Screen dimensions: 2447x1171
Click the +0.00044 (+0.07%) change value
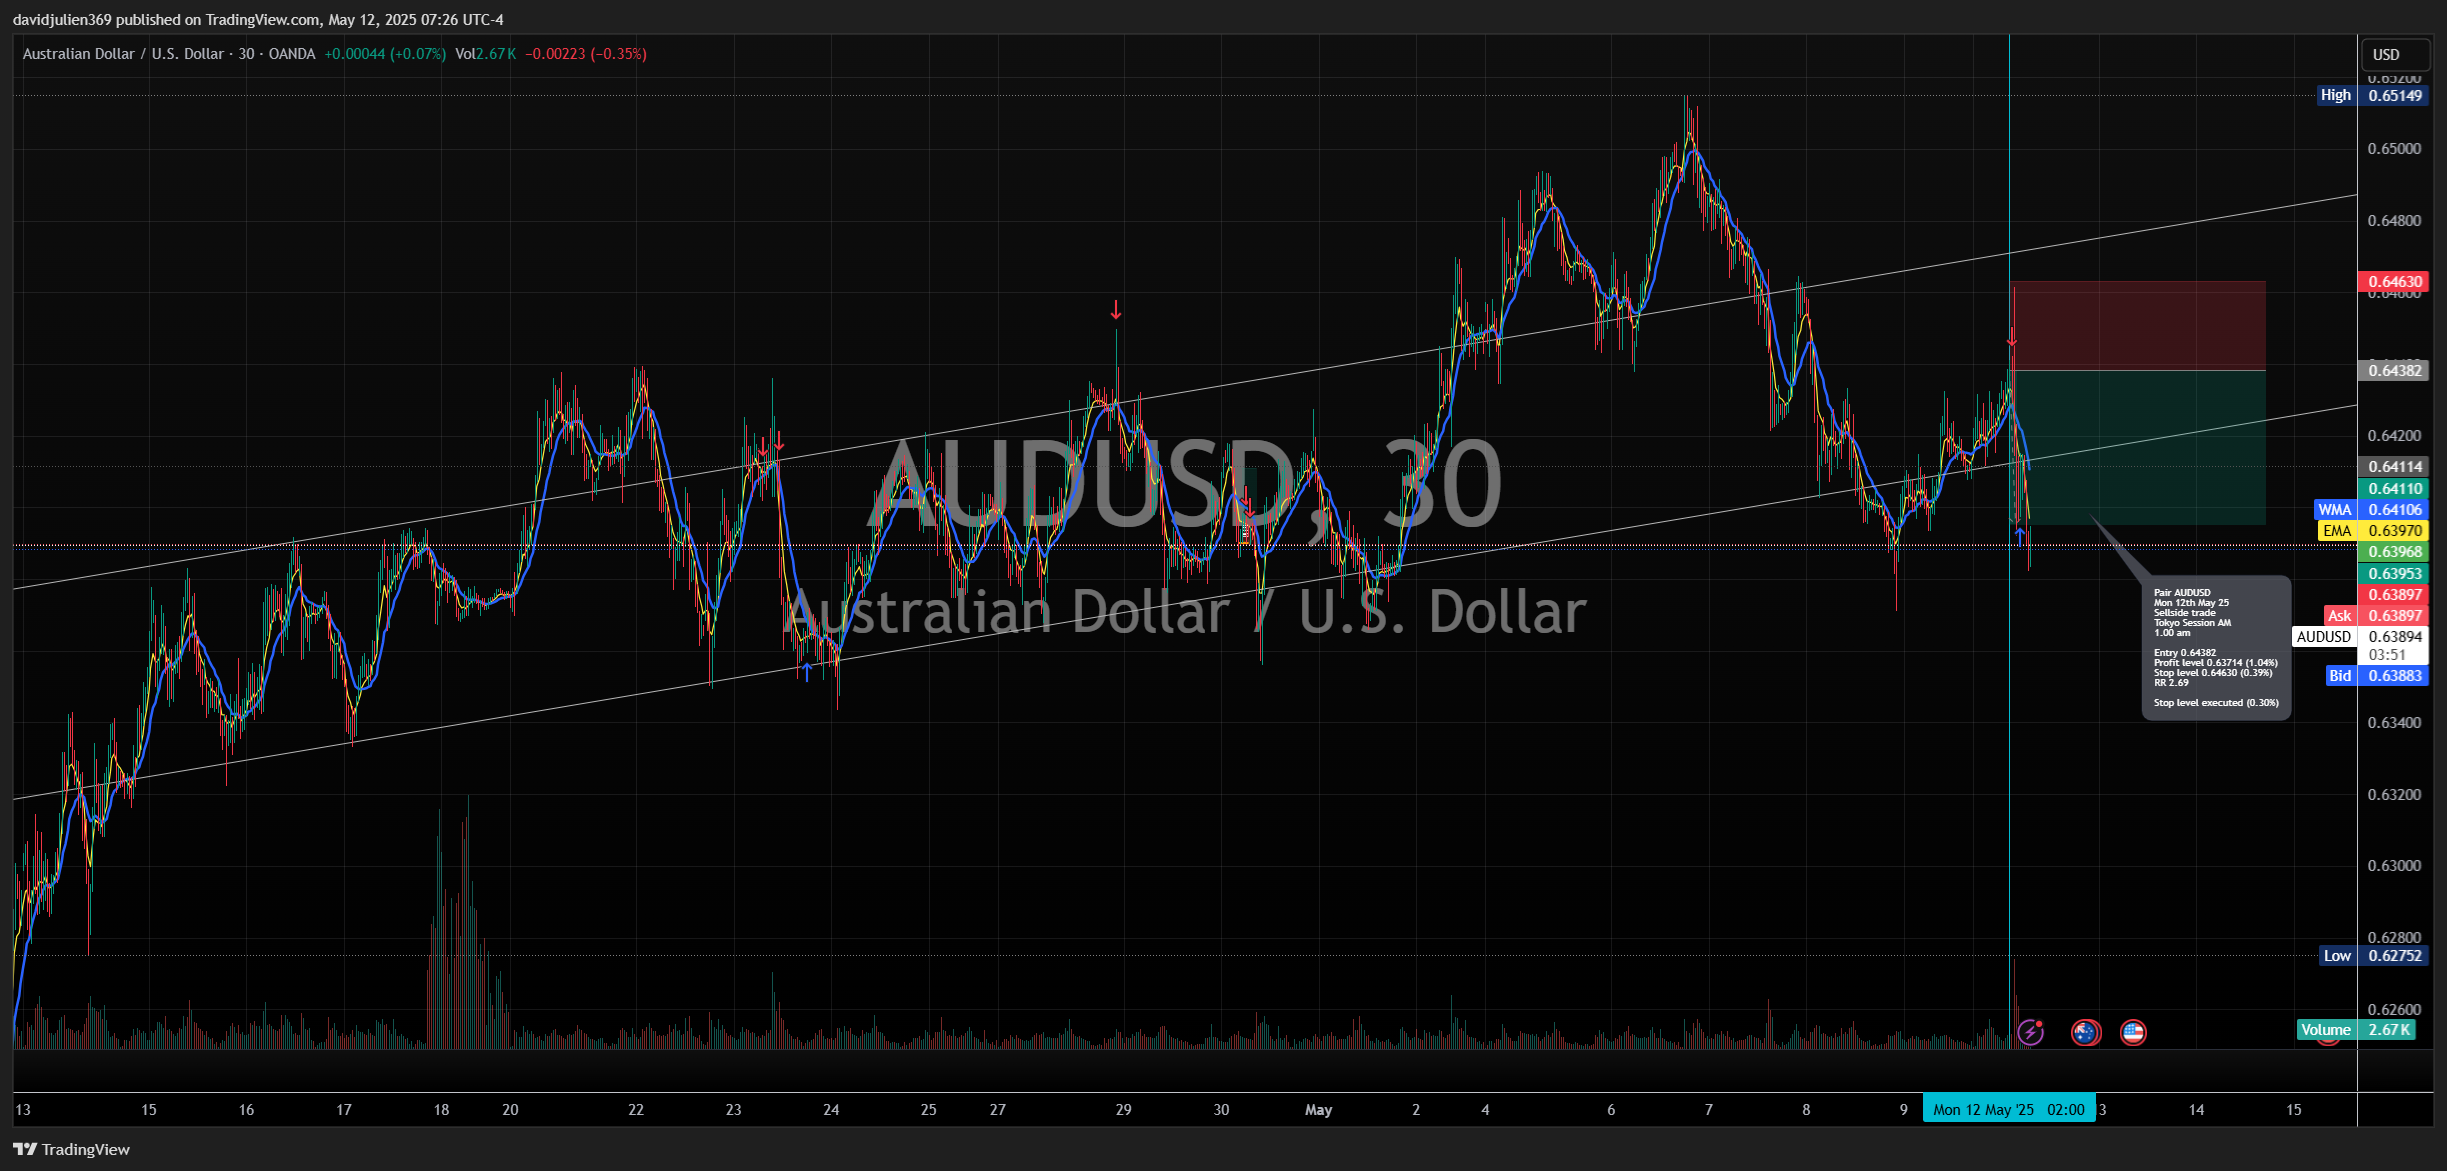[385, 54]
